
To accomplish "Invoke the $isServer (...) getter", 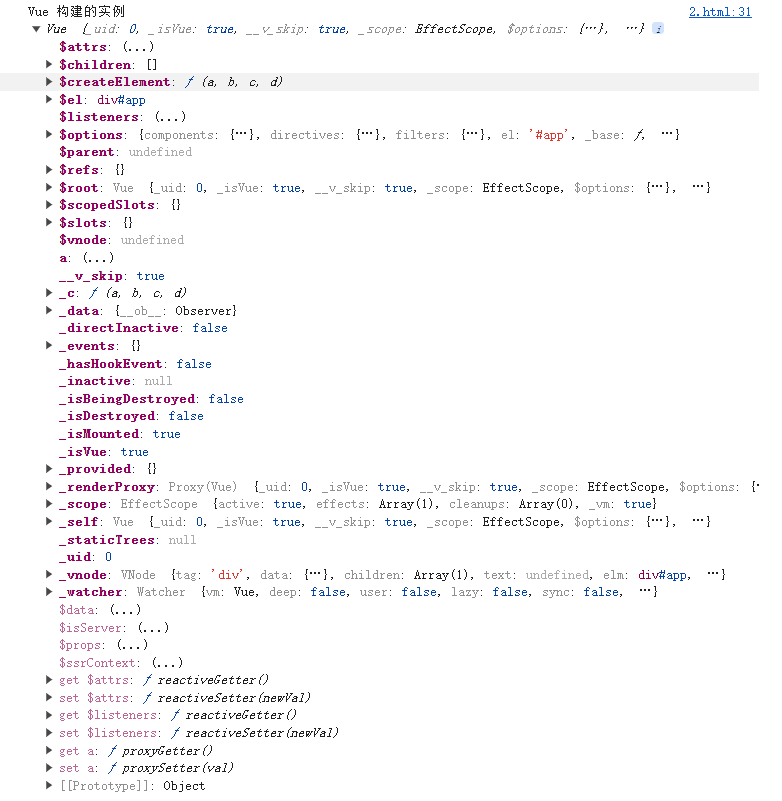I will coord(153,627).
